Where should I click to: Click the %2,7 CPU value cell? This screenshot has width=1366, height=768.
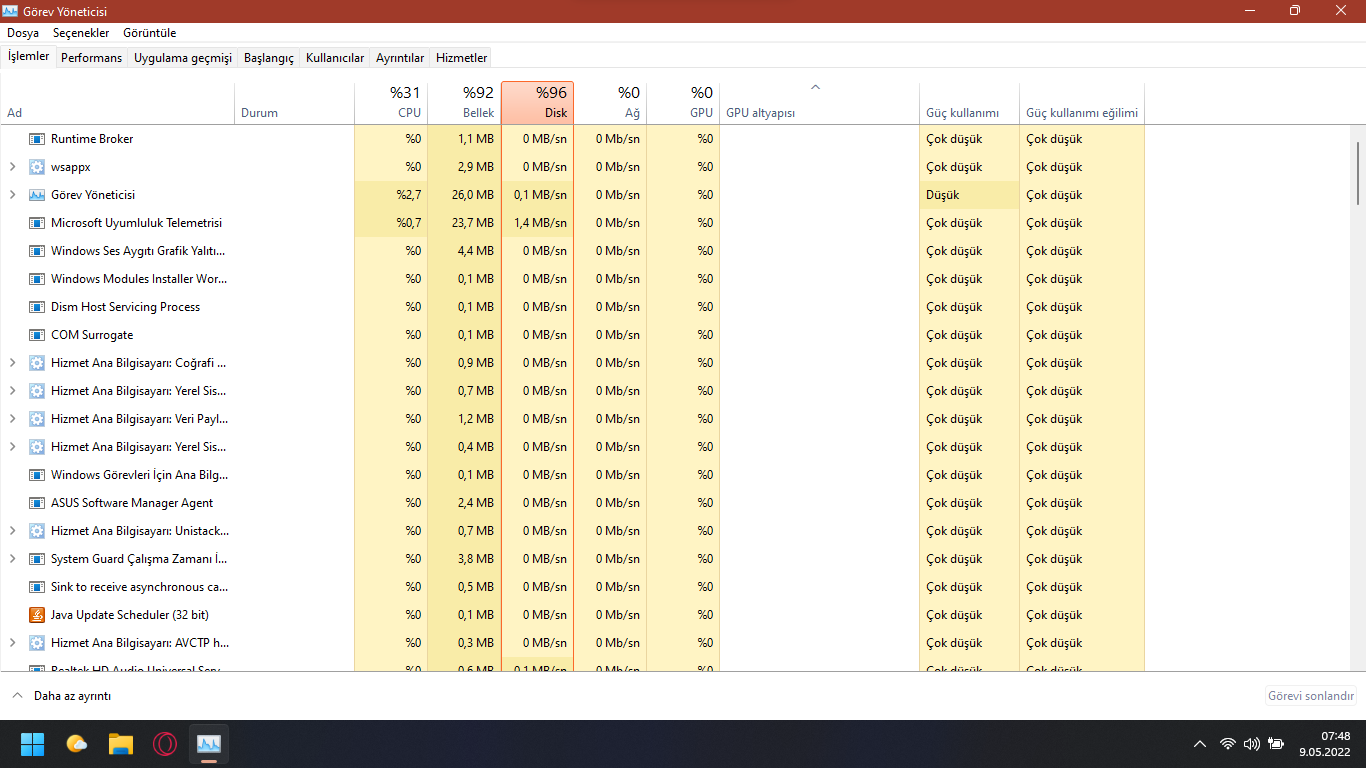click(391, 195)
